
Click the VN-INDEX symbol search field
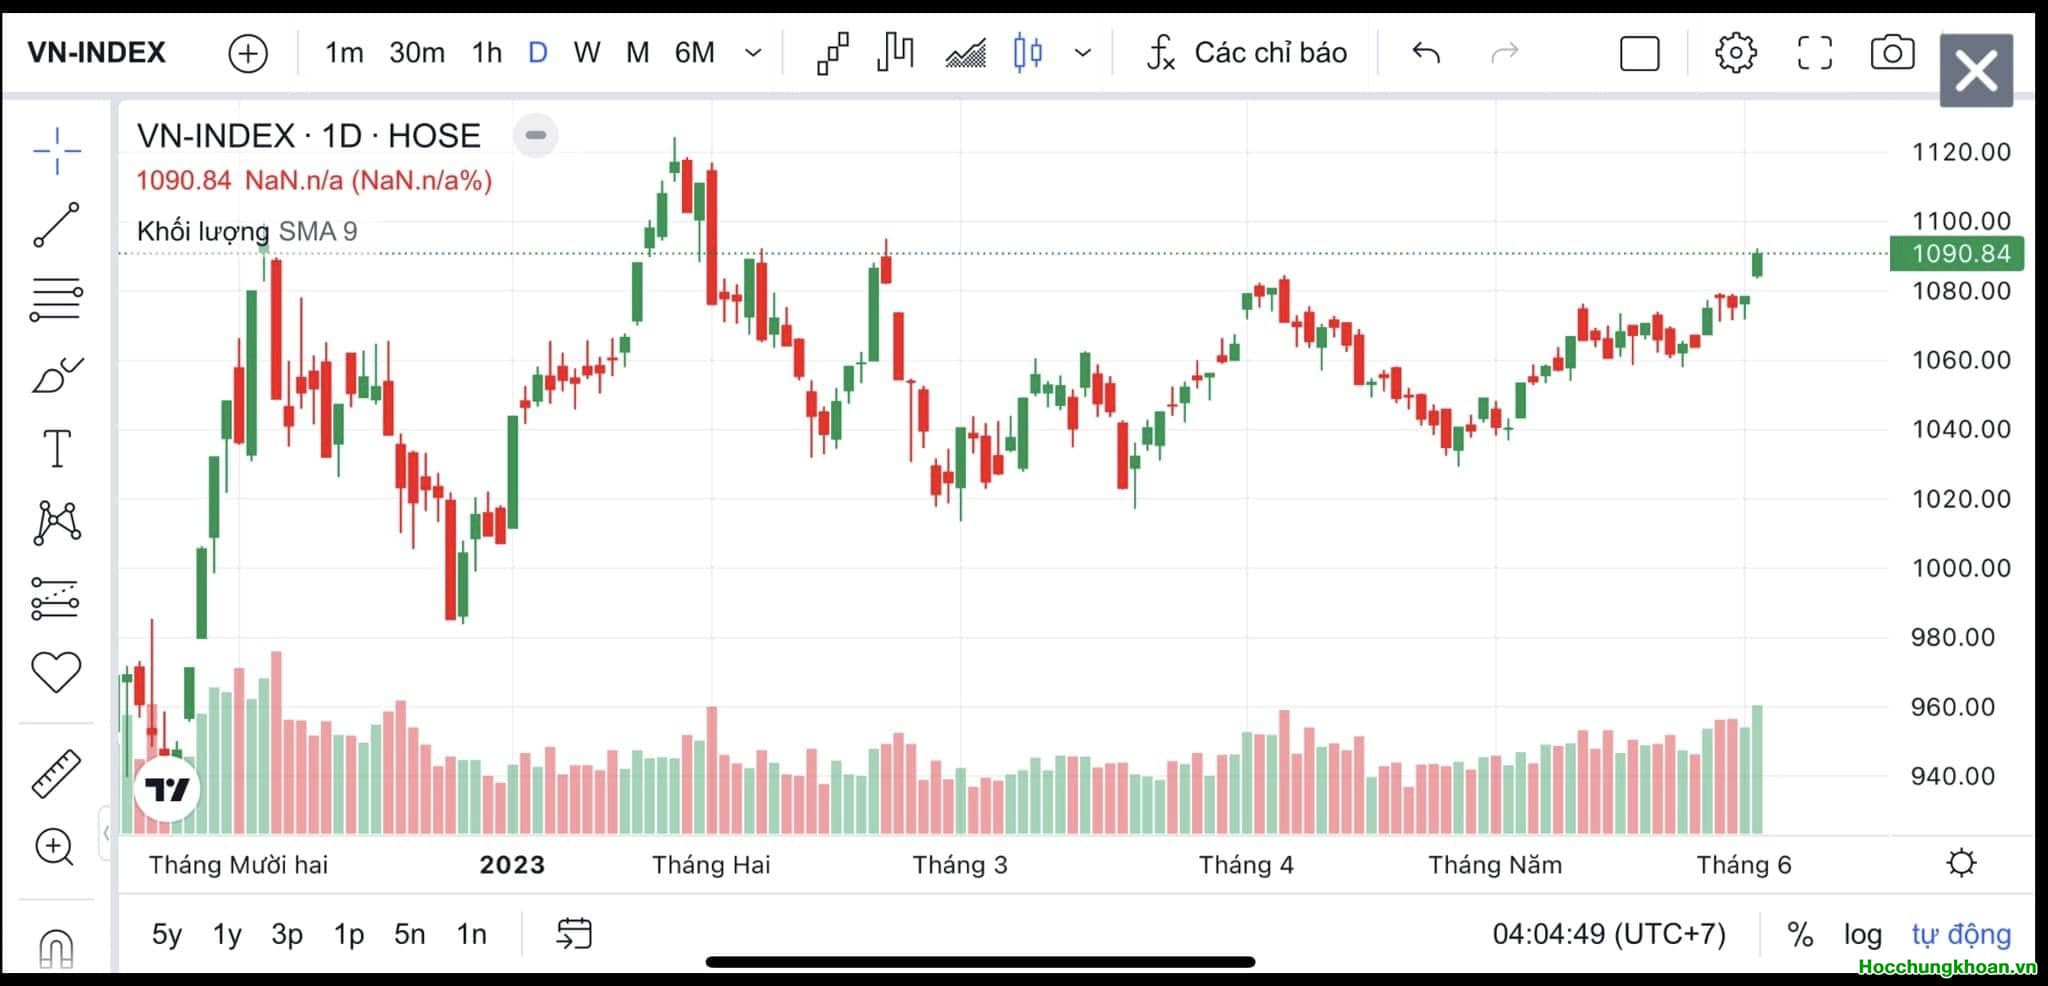tap(97, 53)
